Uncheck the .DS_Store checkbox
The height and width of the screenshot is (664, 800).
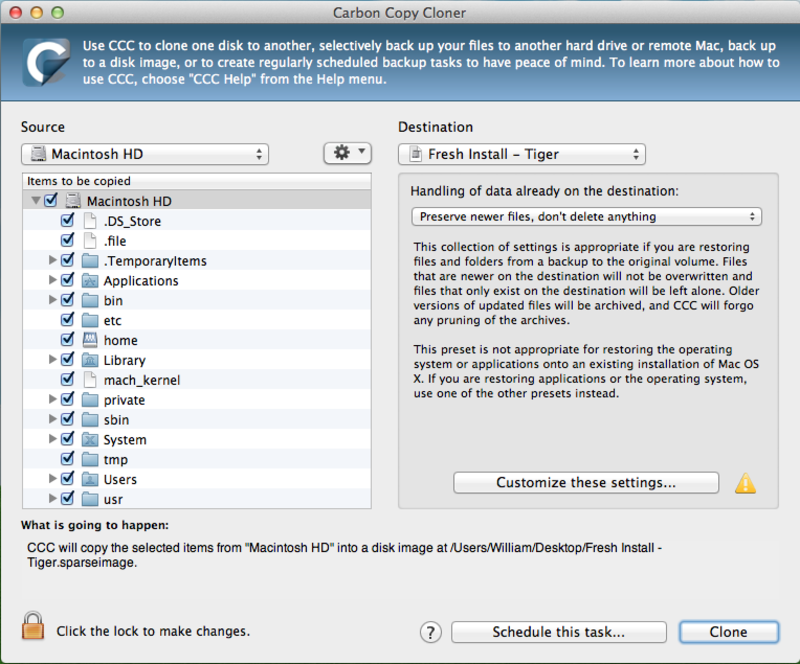pyautogui.click(x=67, y=220)
